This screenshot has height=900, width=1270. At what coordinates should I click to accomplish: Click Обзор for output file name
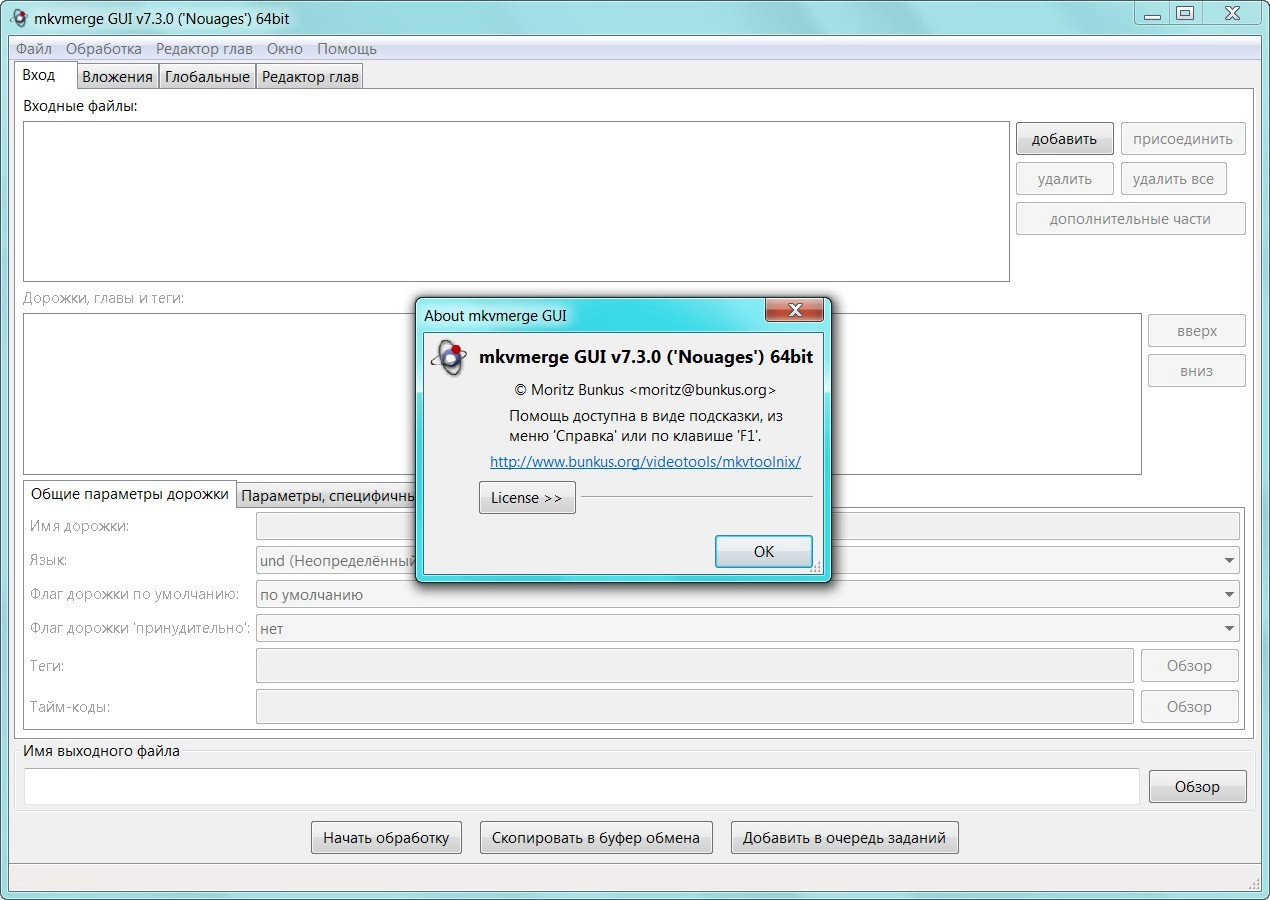point(1197,787)
